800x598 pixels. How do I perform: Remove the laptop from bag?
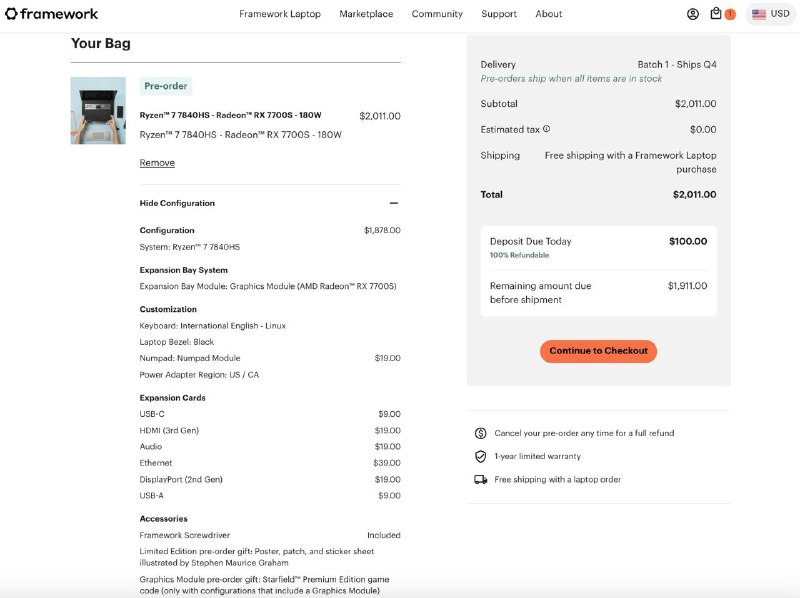click(x=157, y=163)
